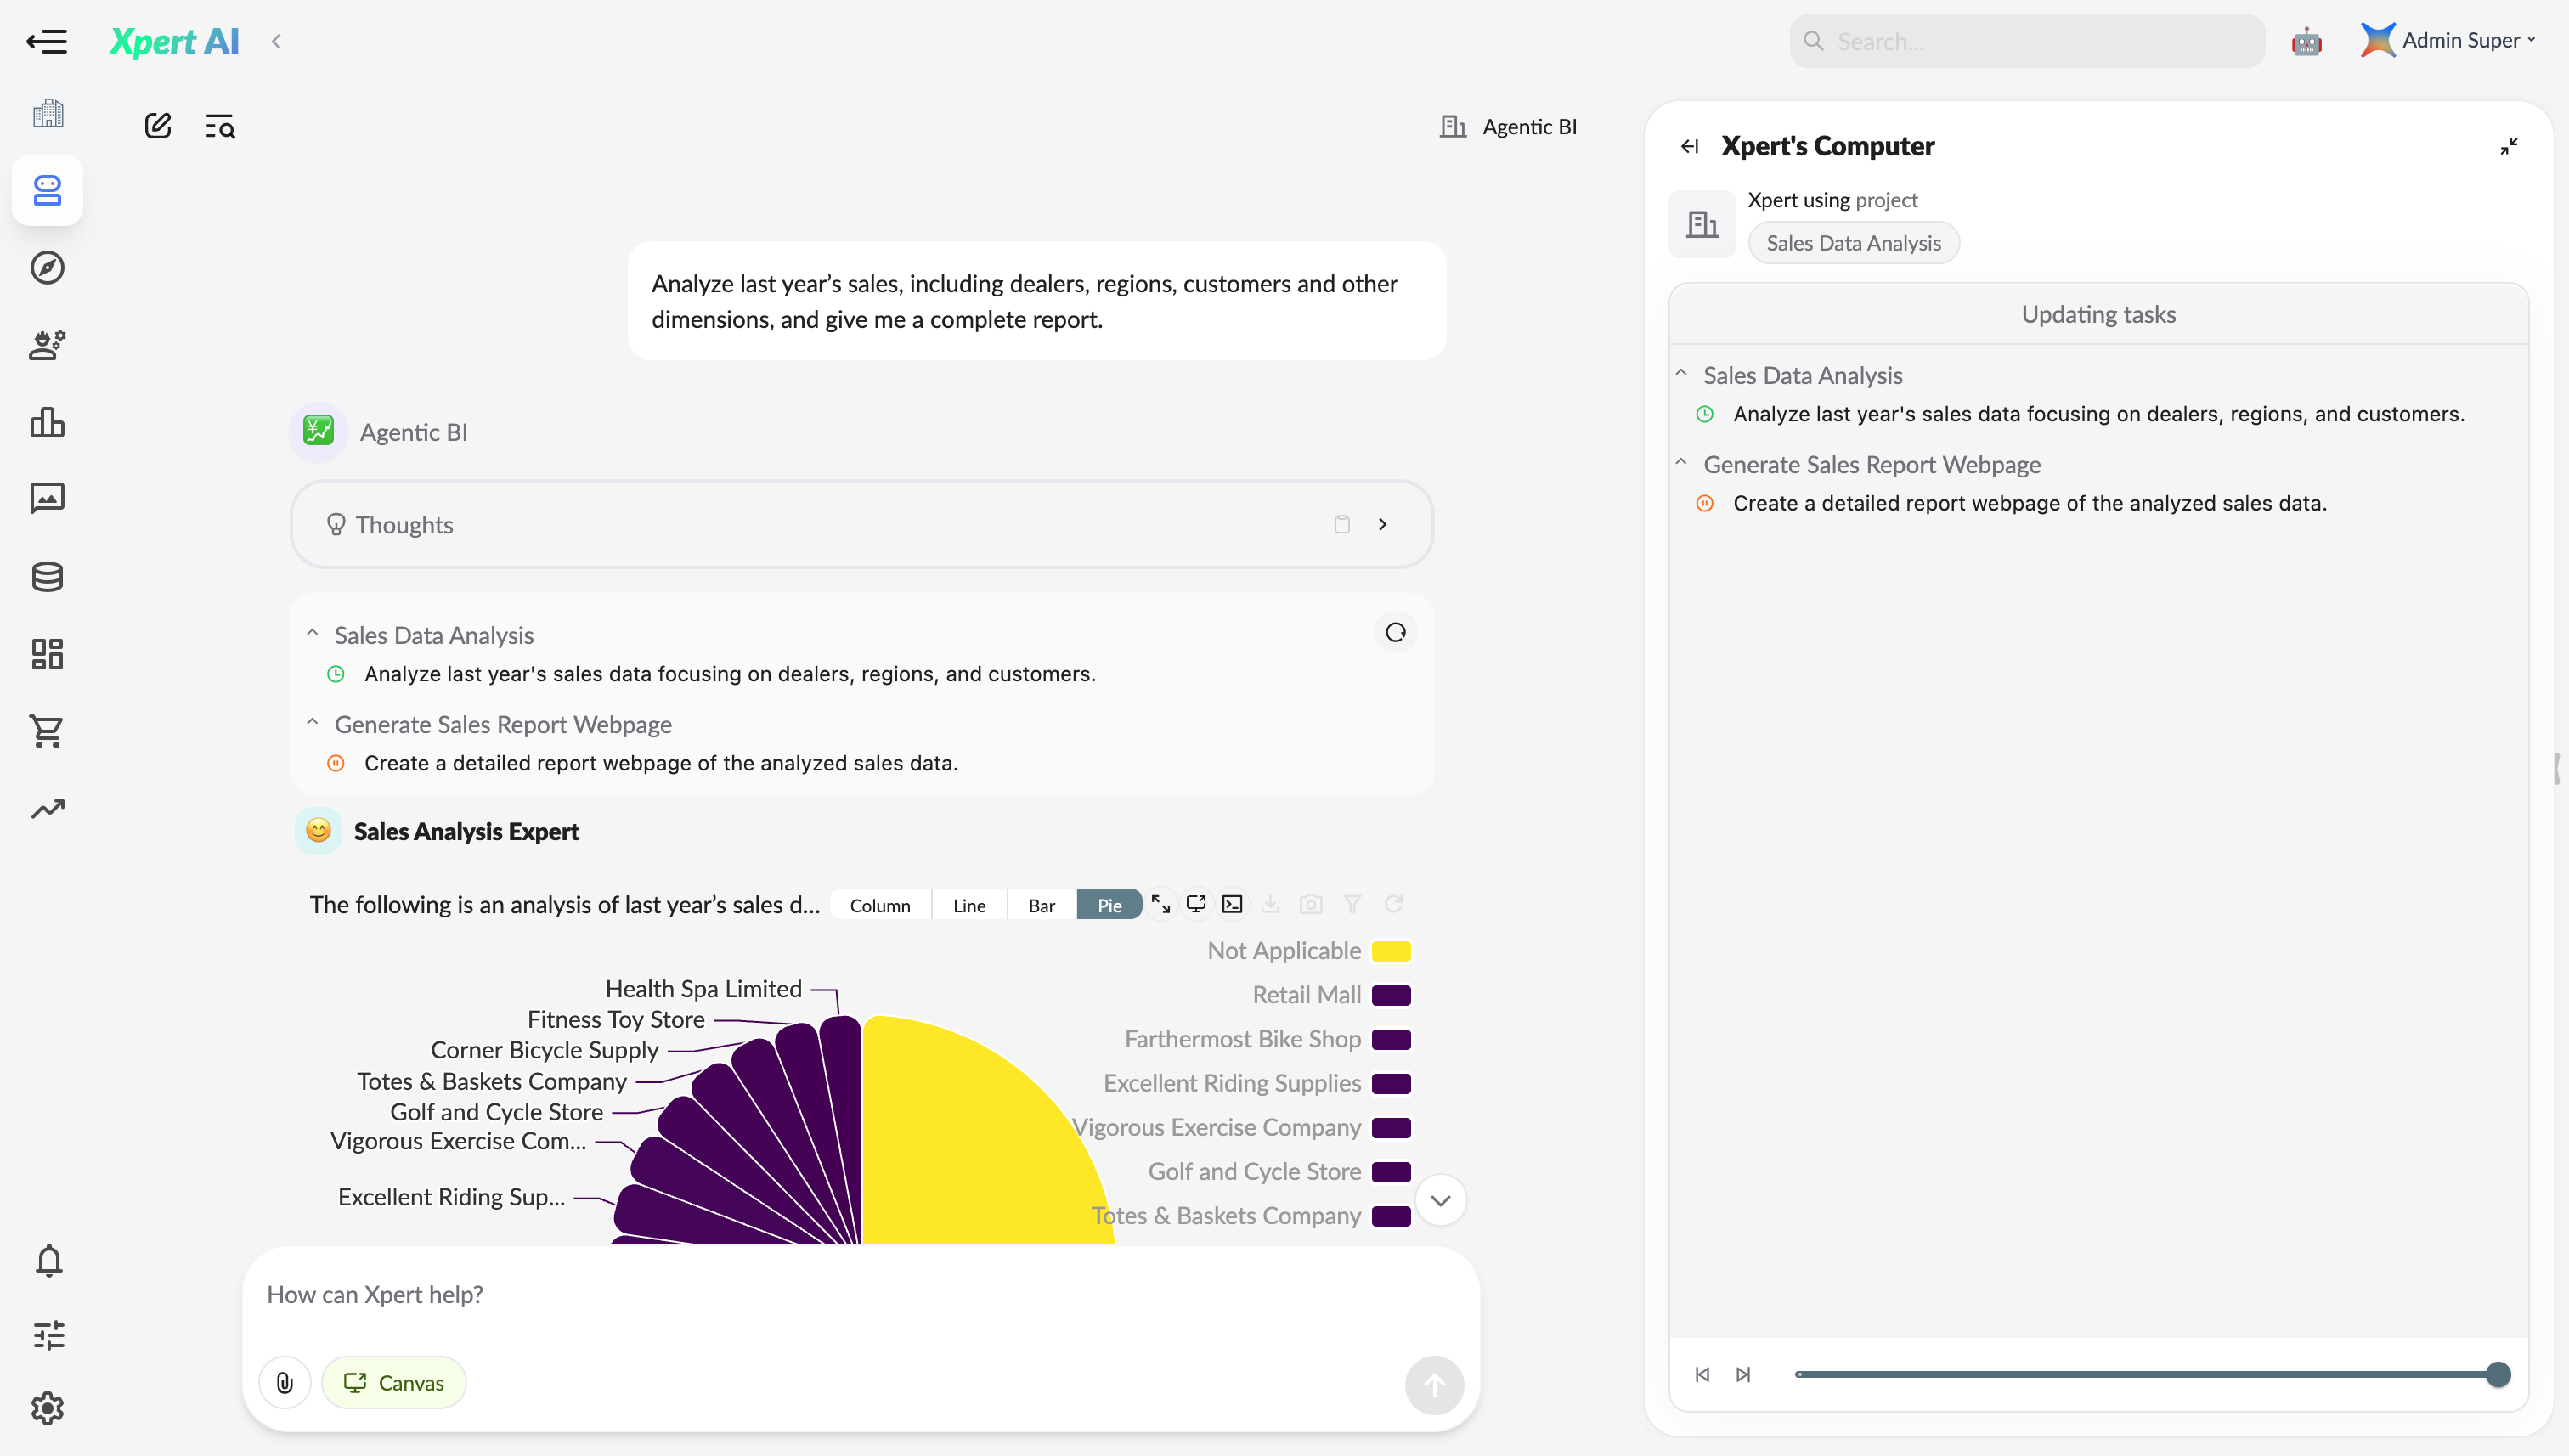Open the chat history search icon

pos(220,126)
